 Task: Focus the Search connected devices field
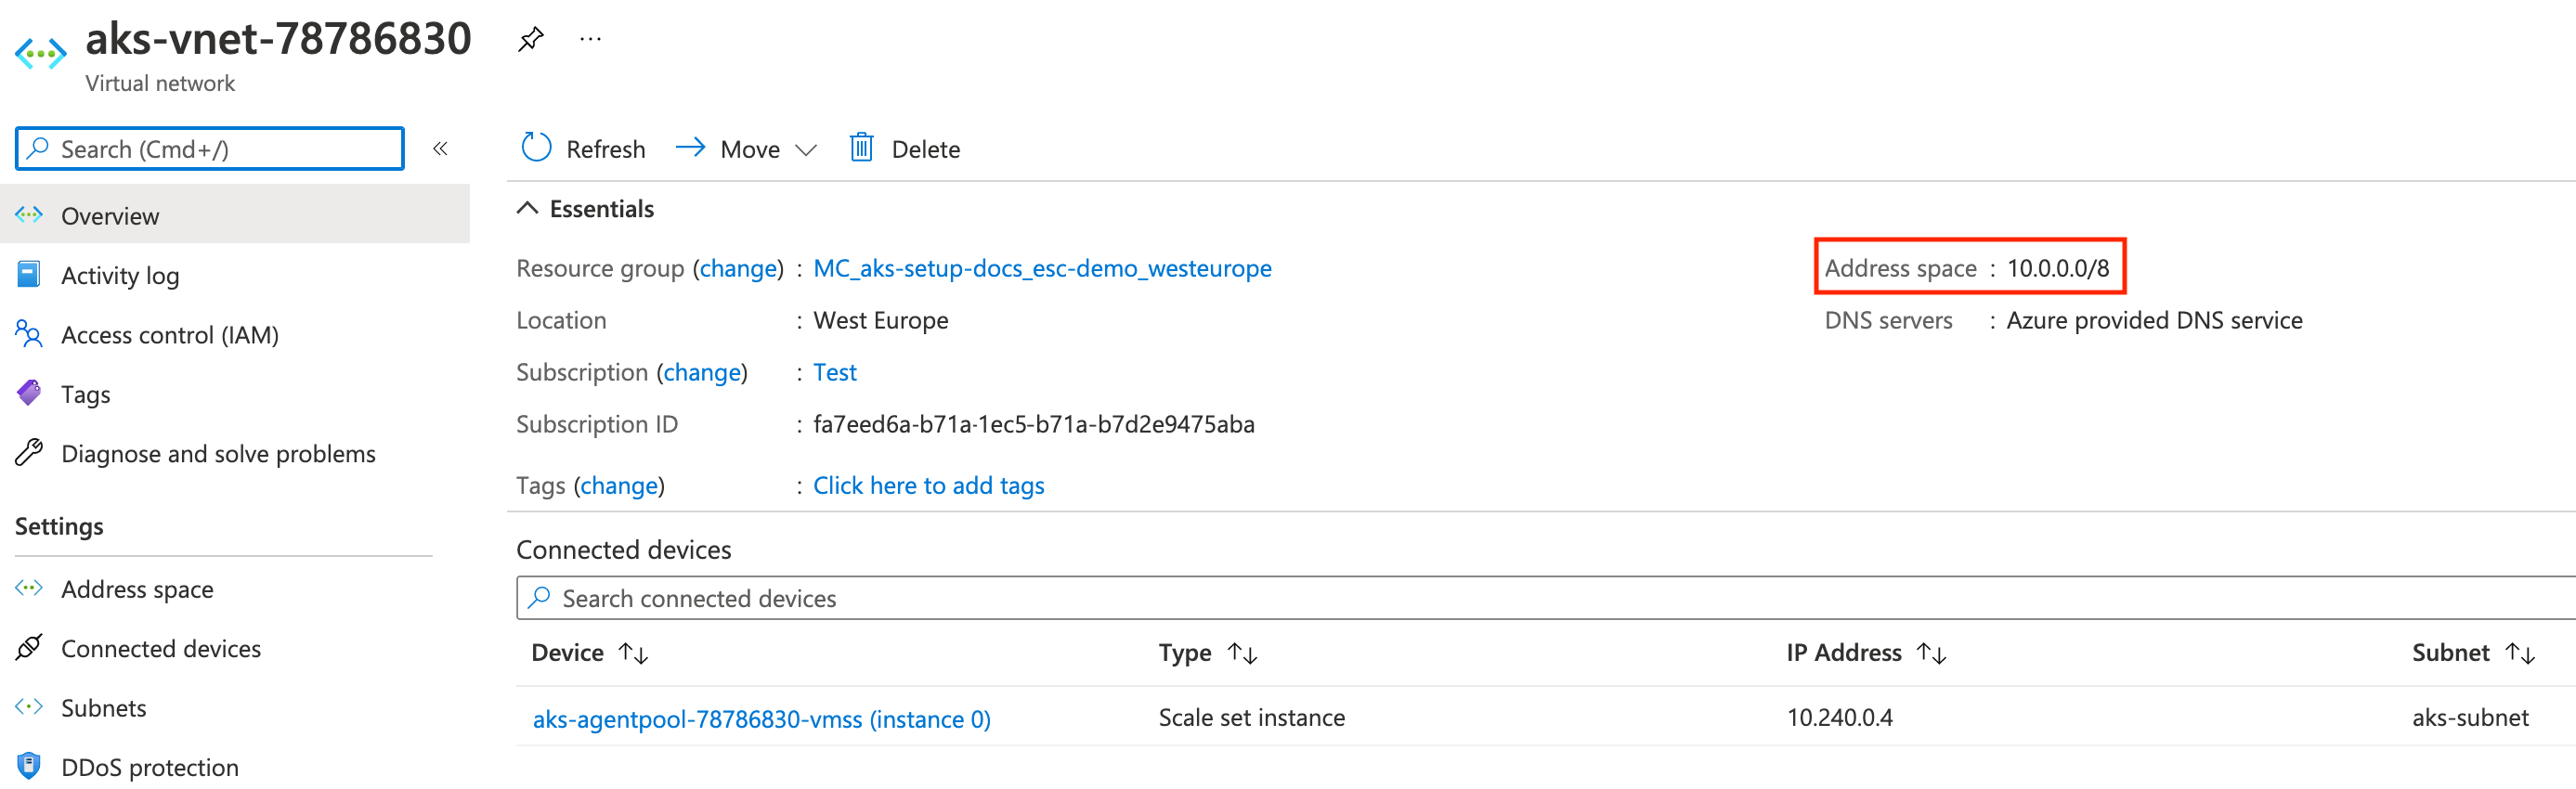[1500, 598]
